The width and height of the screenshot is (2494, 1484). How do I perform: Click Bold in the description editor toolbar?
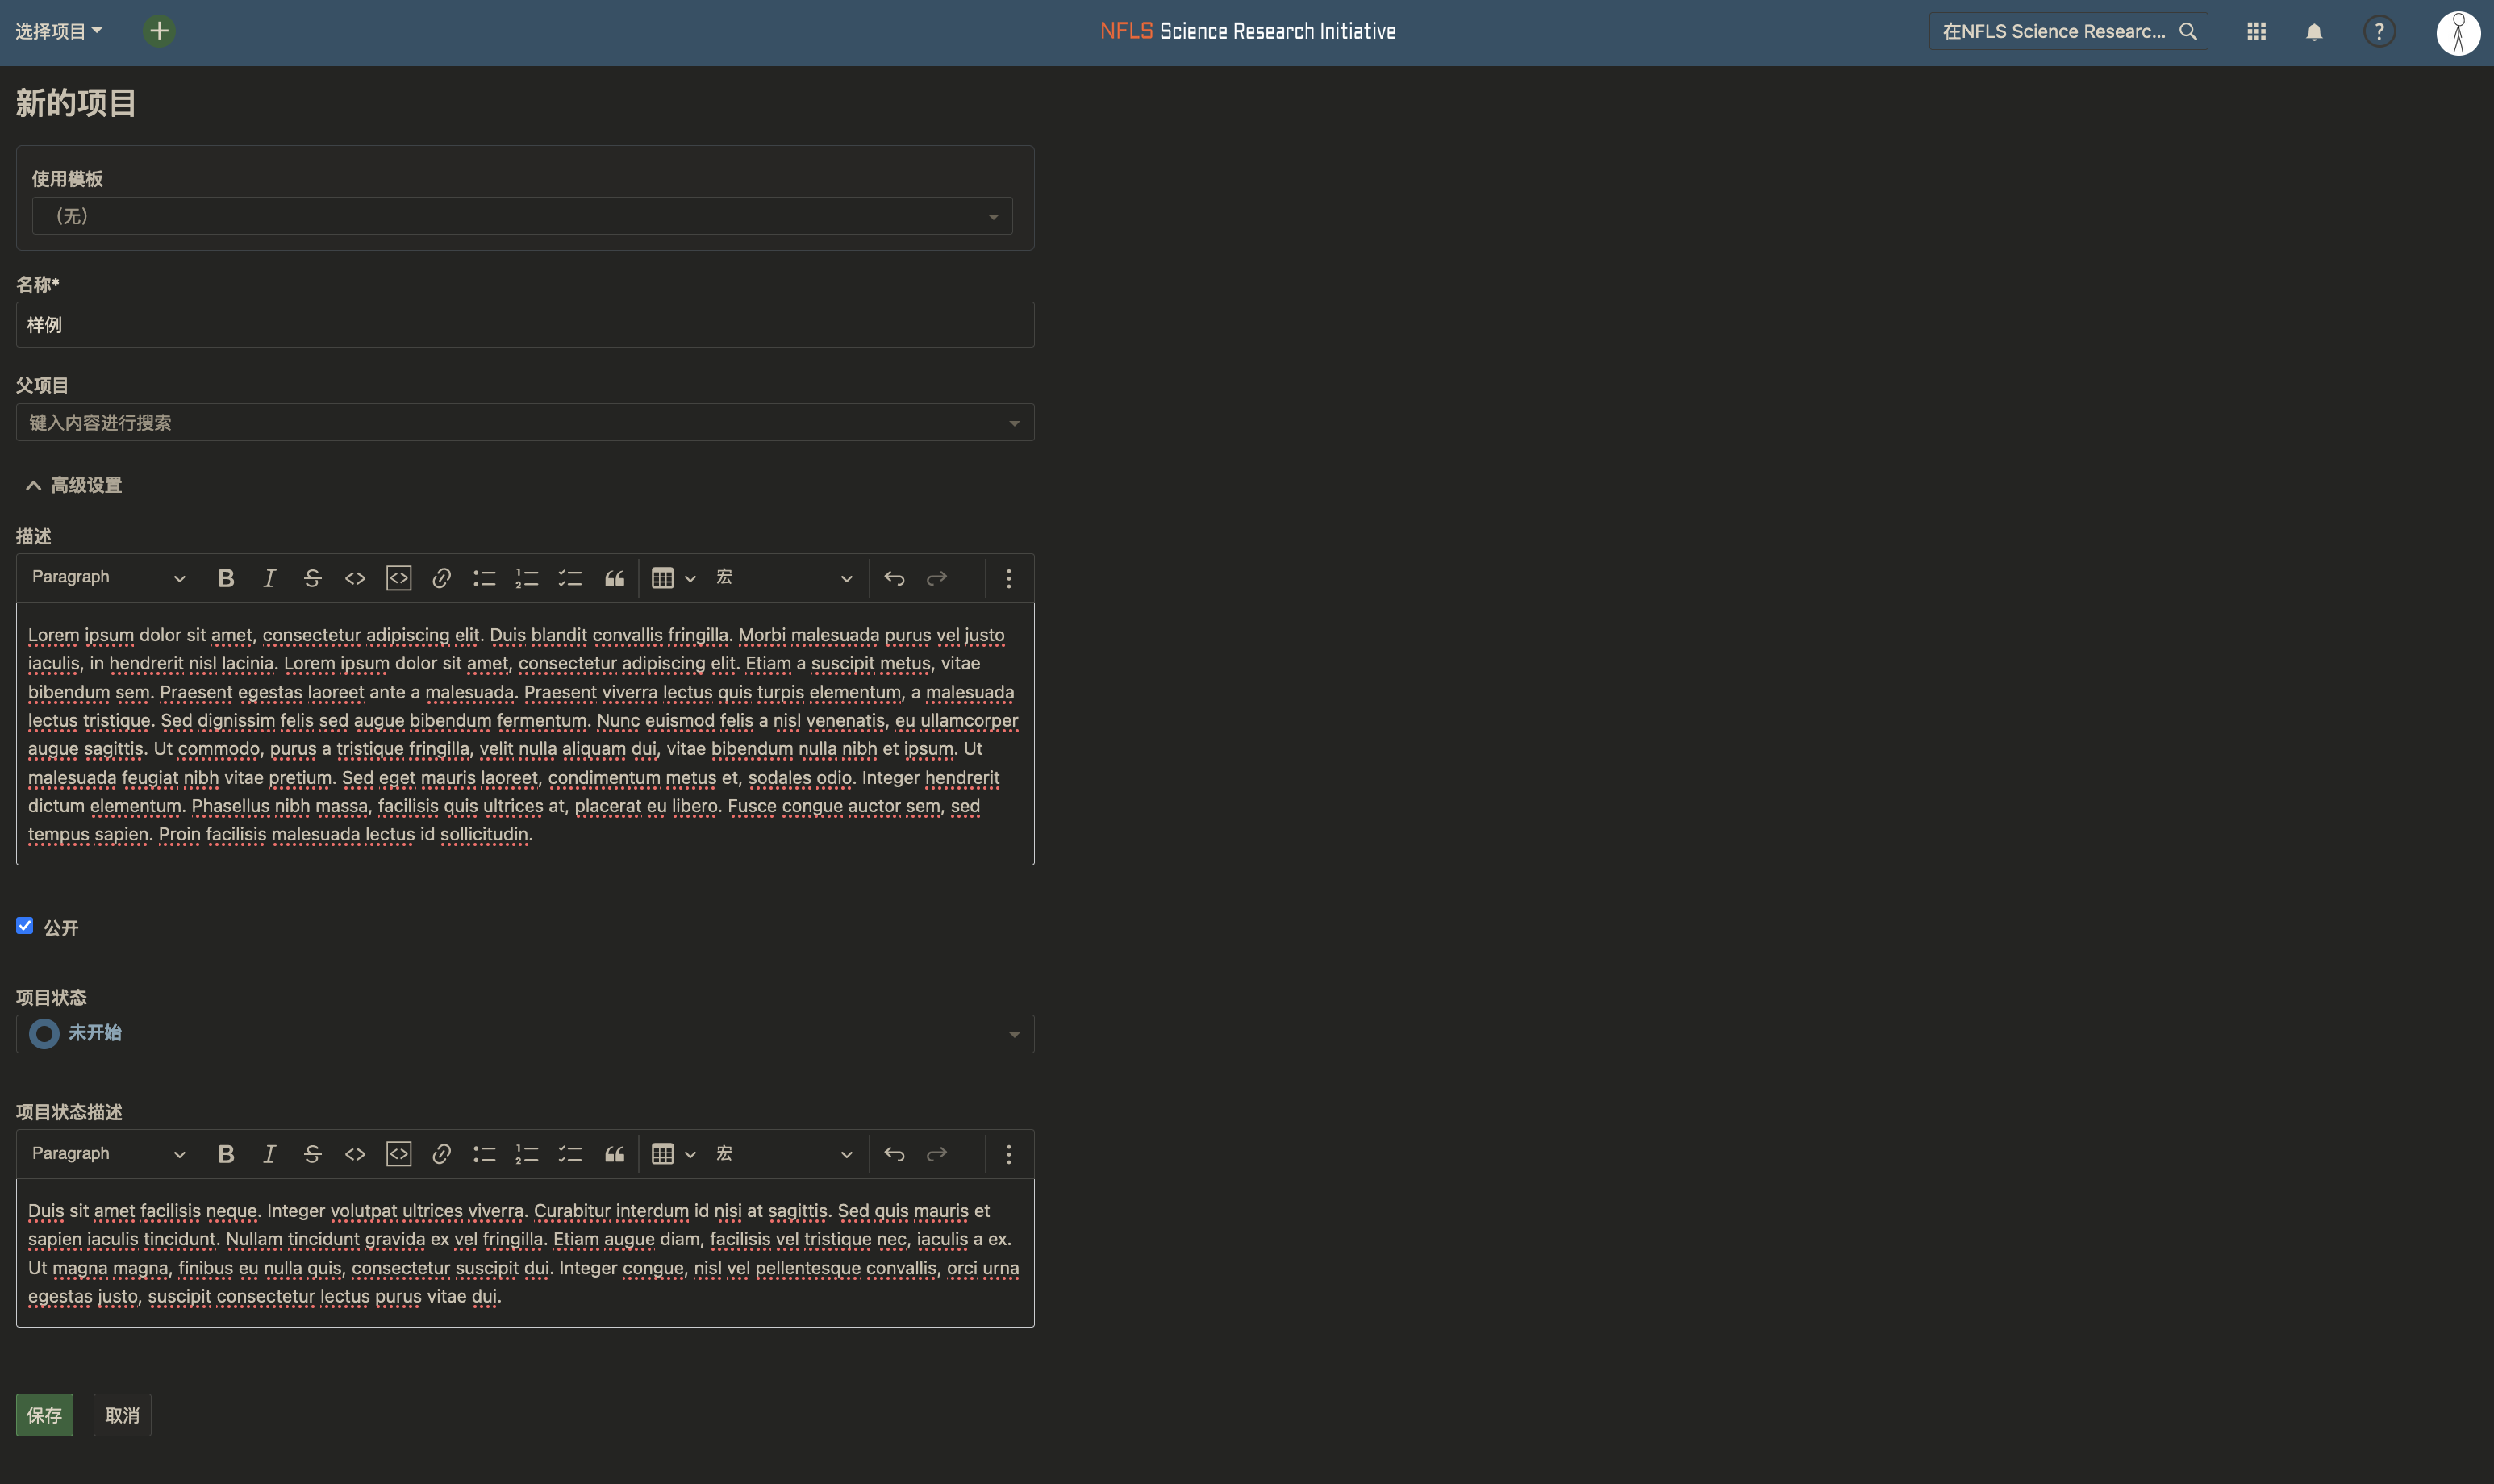[x=226, y=578]
